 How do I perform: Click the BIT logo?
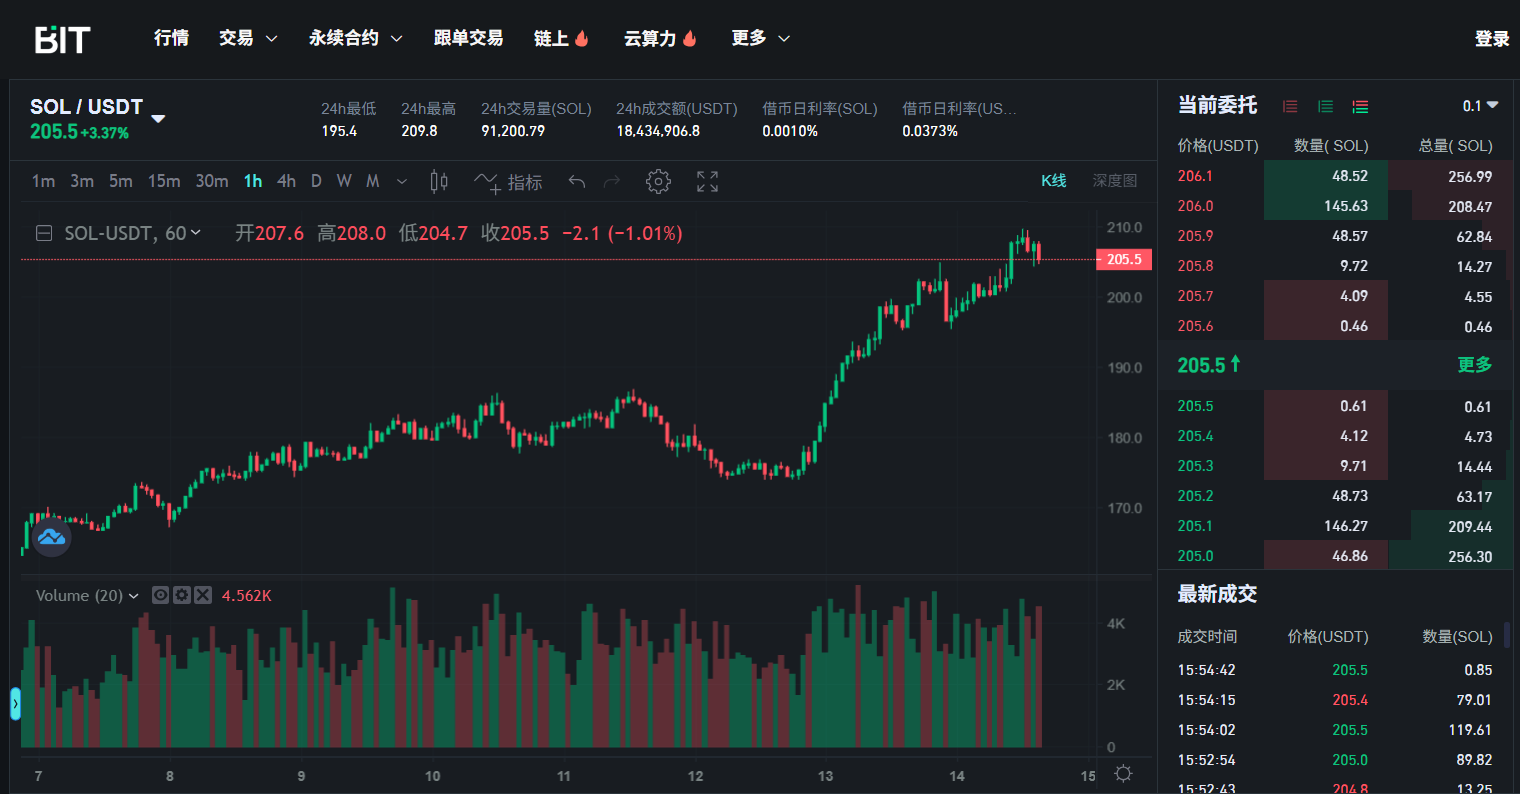pos(62,39)
